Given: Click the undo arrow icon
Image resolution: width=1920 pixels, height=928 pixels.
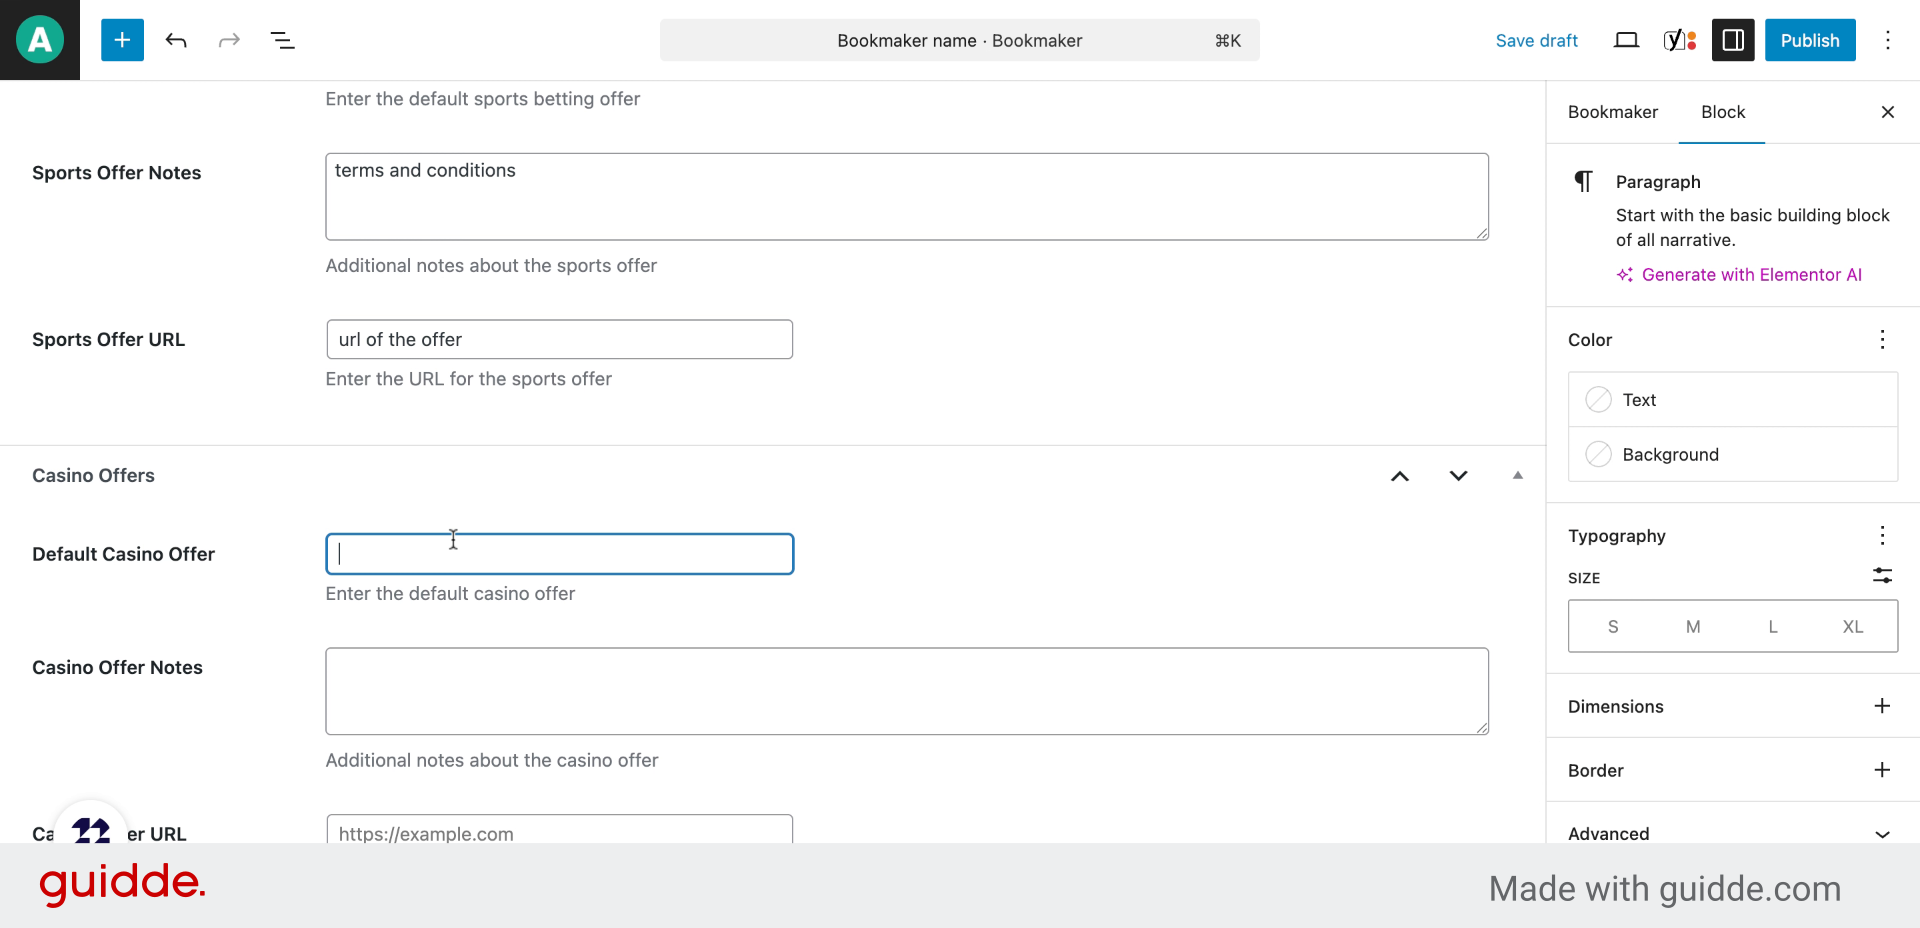Looking at the screenshot, I should click(x=176, y=40).
